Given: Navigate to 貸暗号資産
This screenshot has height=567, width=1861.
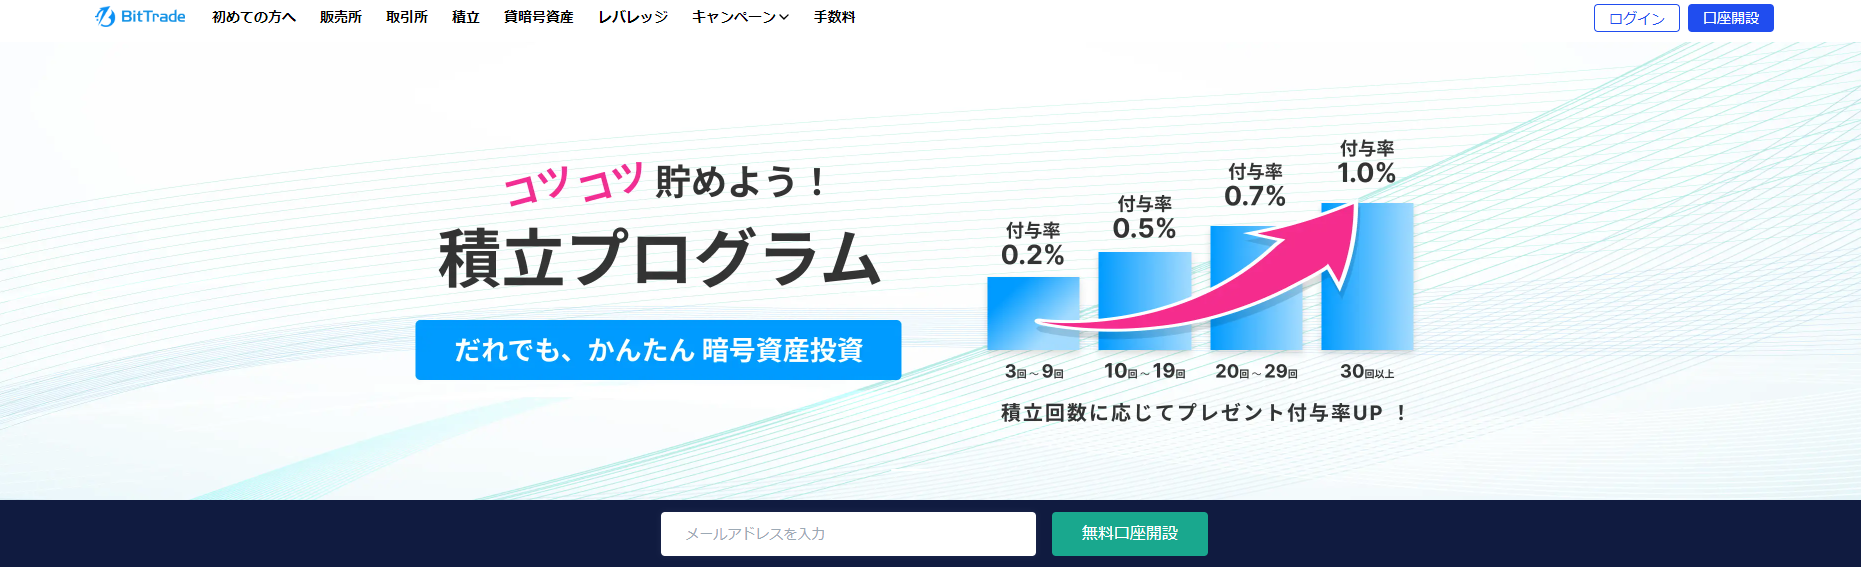Looking at the screenshot, I should [538, 17].
